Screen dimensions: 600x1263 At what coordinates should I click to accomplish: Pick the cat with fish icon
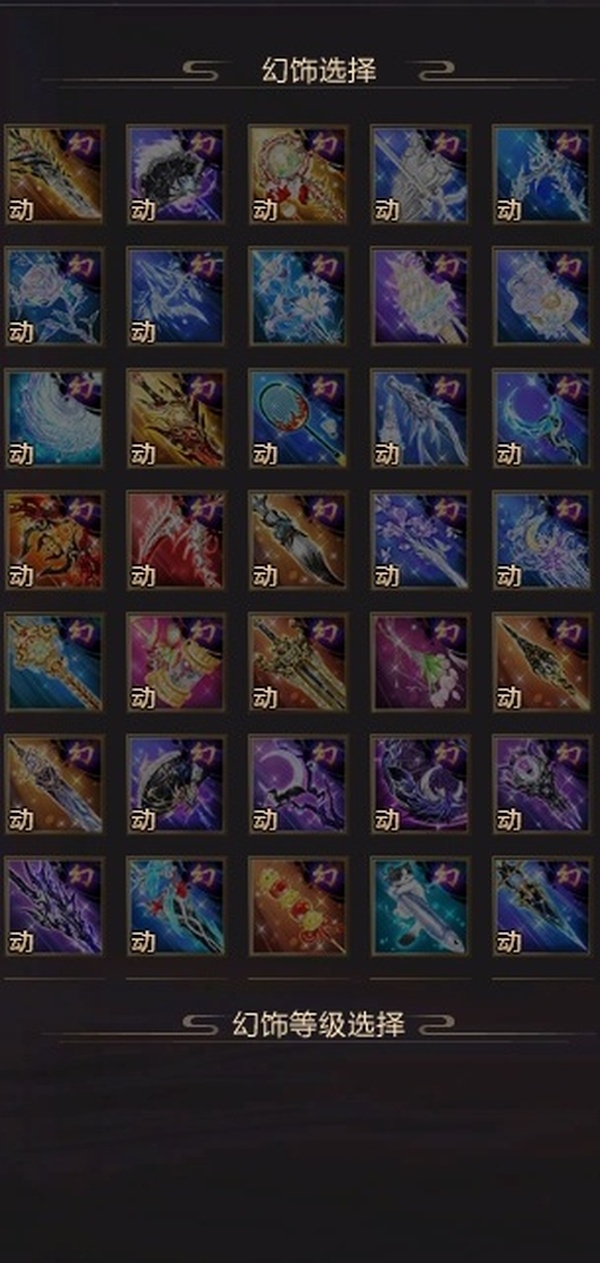(x=419, y=906)
